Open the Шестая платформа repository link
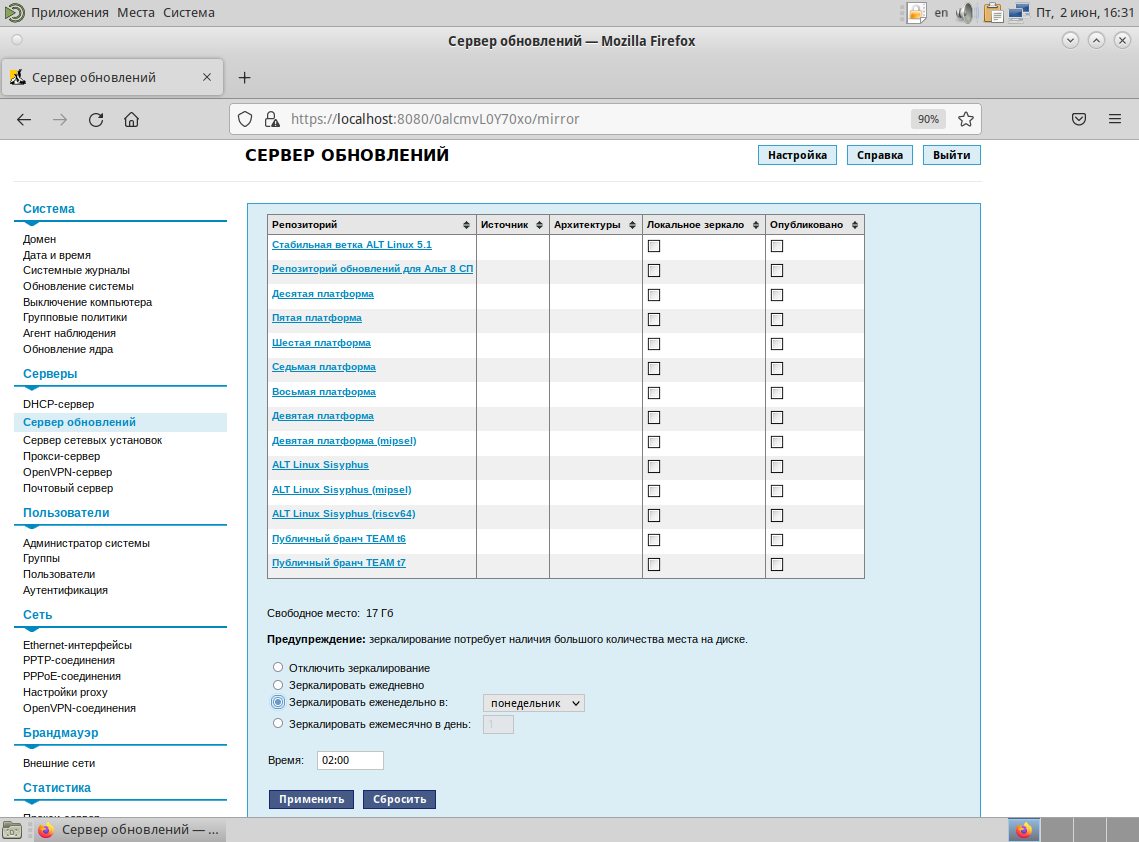This screenshot has height=842, width=1139. (x=321, y=343)
